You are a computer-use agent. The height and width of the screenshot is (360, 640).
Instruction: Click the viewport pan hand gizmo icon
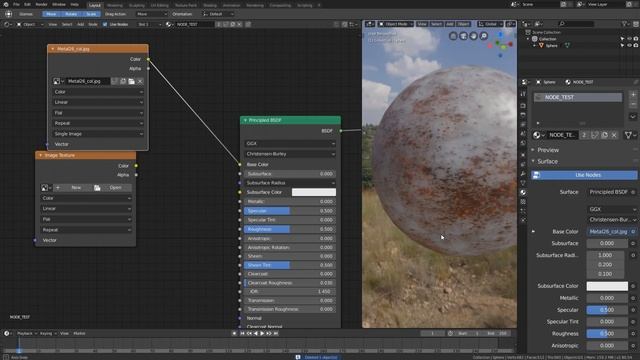click(473, 36)
